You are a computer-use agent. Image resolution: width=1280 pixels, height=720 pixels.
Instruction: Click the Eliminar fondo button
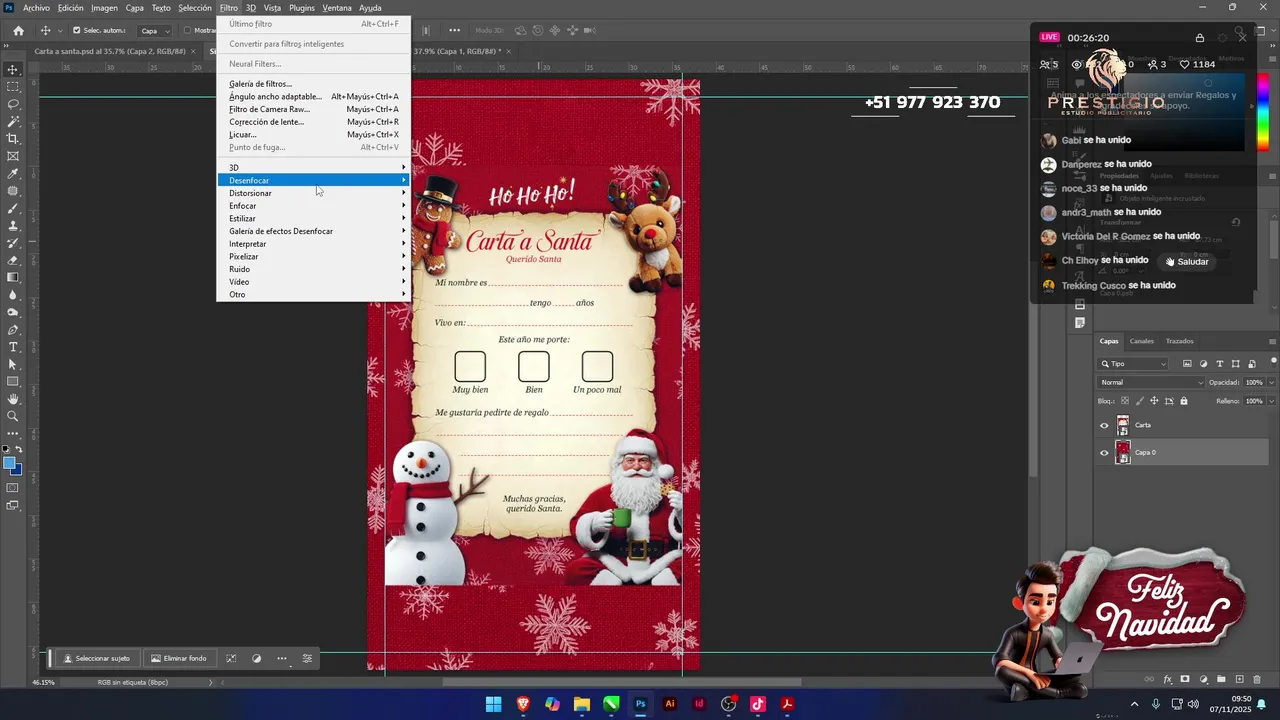click(x=179, y=658)
